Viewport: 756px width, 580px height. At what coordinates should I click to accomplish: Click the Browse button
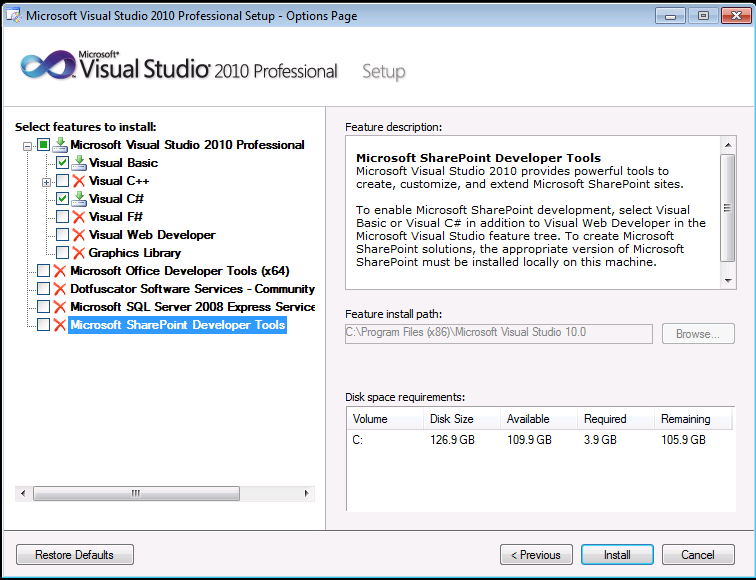click(698, 334)
